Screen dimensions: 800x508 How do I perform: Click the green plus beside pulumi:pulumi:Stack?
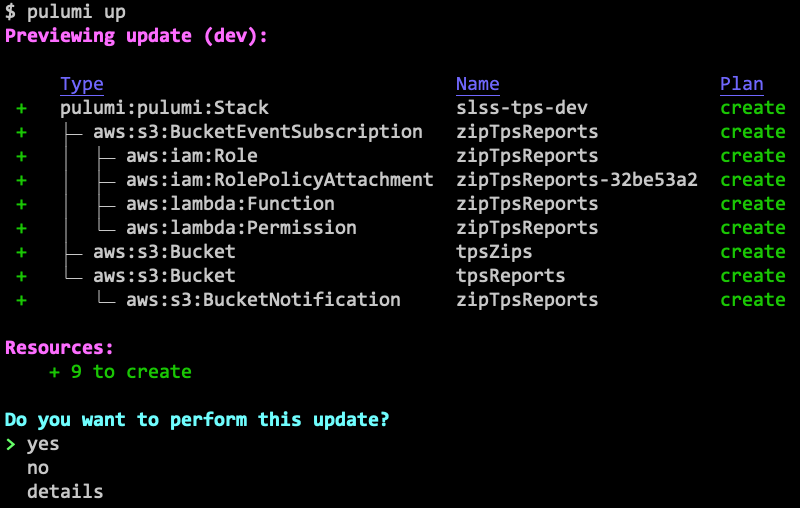(x=21, y=108)
